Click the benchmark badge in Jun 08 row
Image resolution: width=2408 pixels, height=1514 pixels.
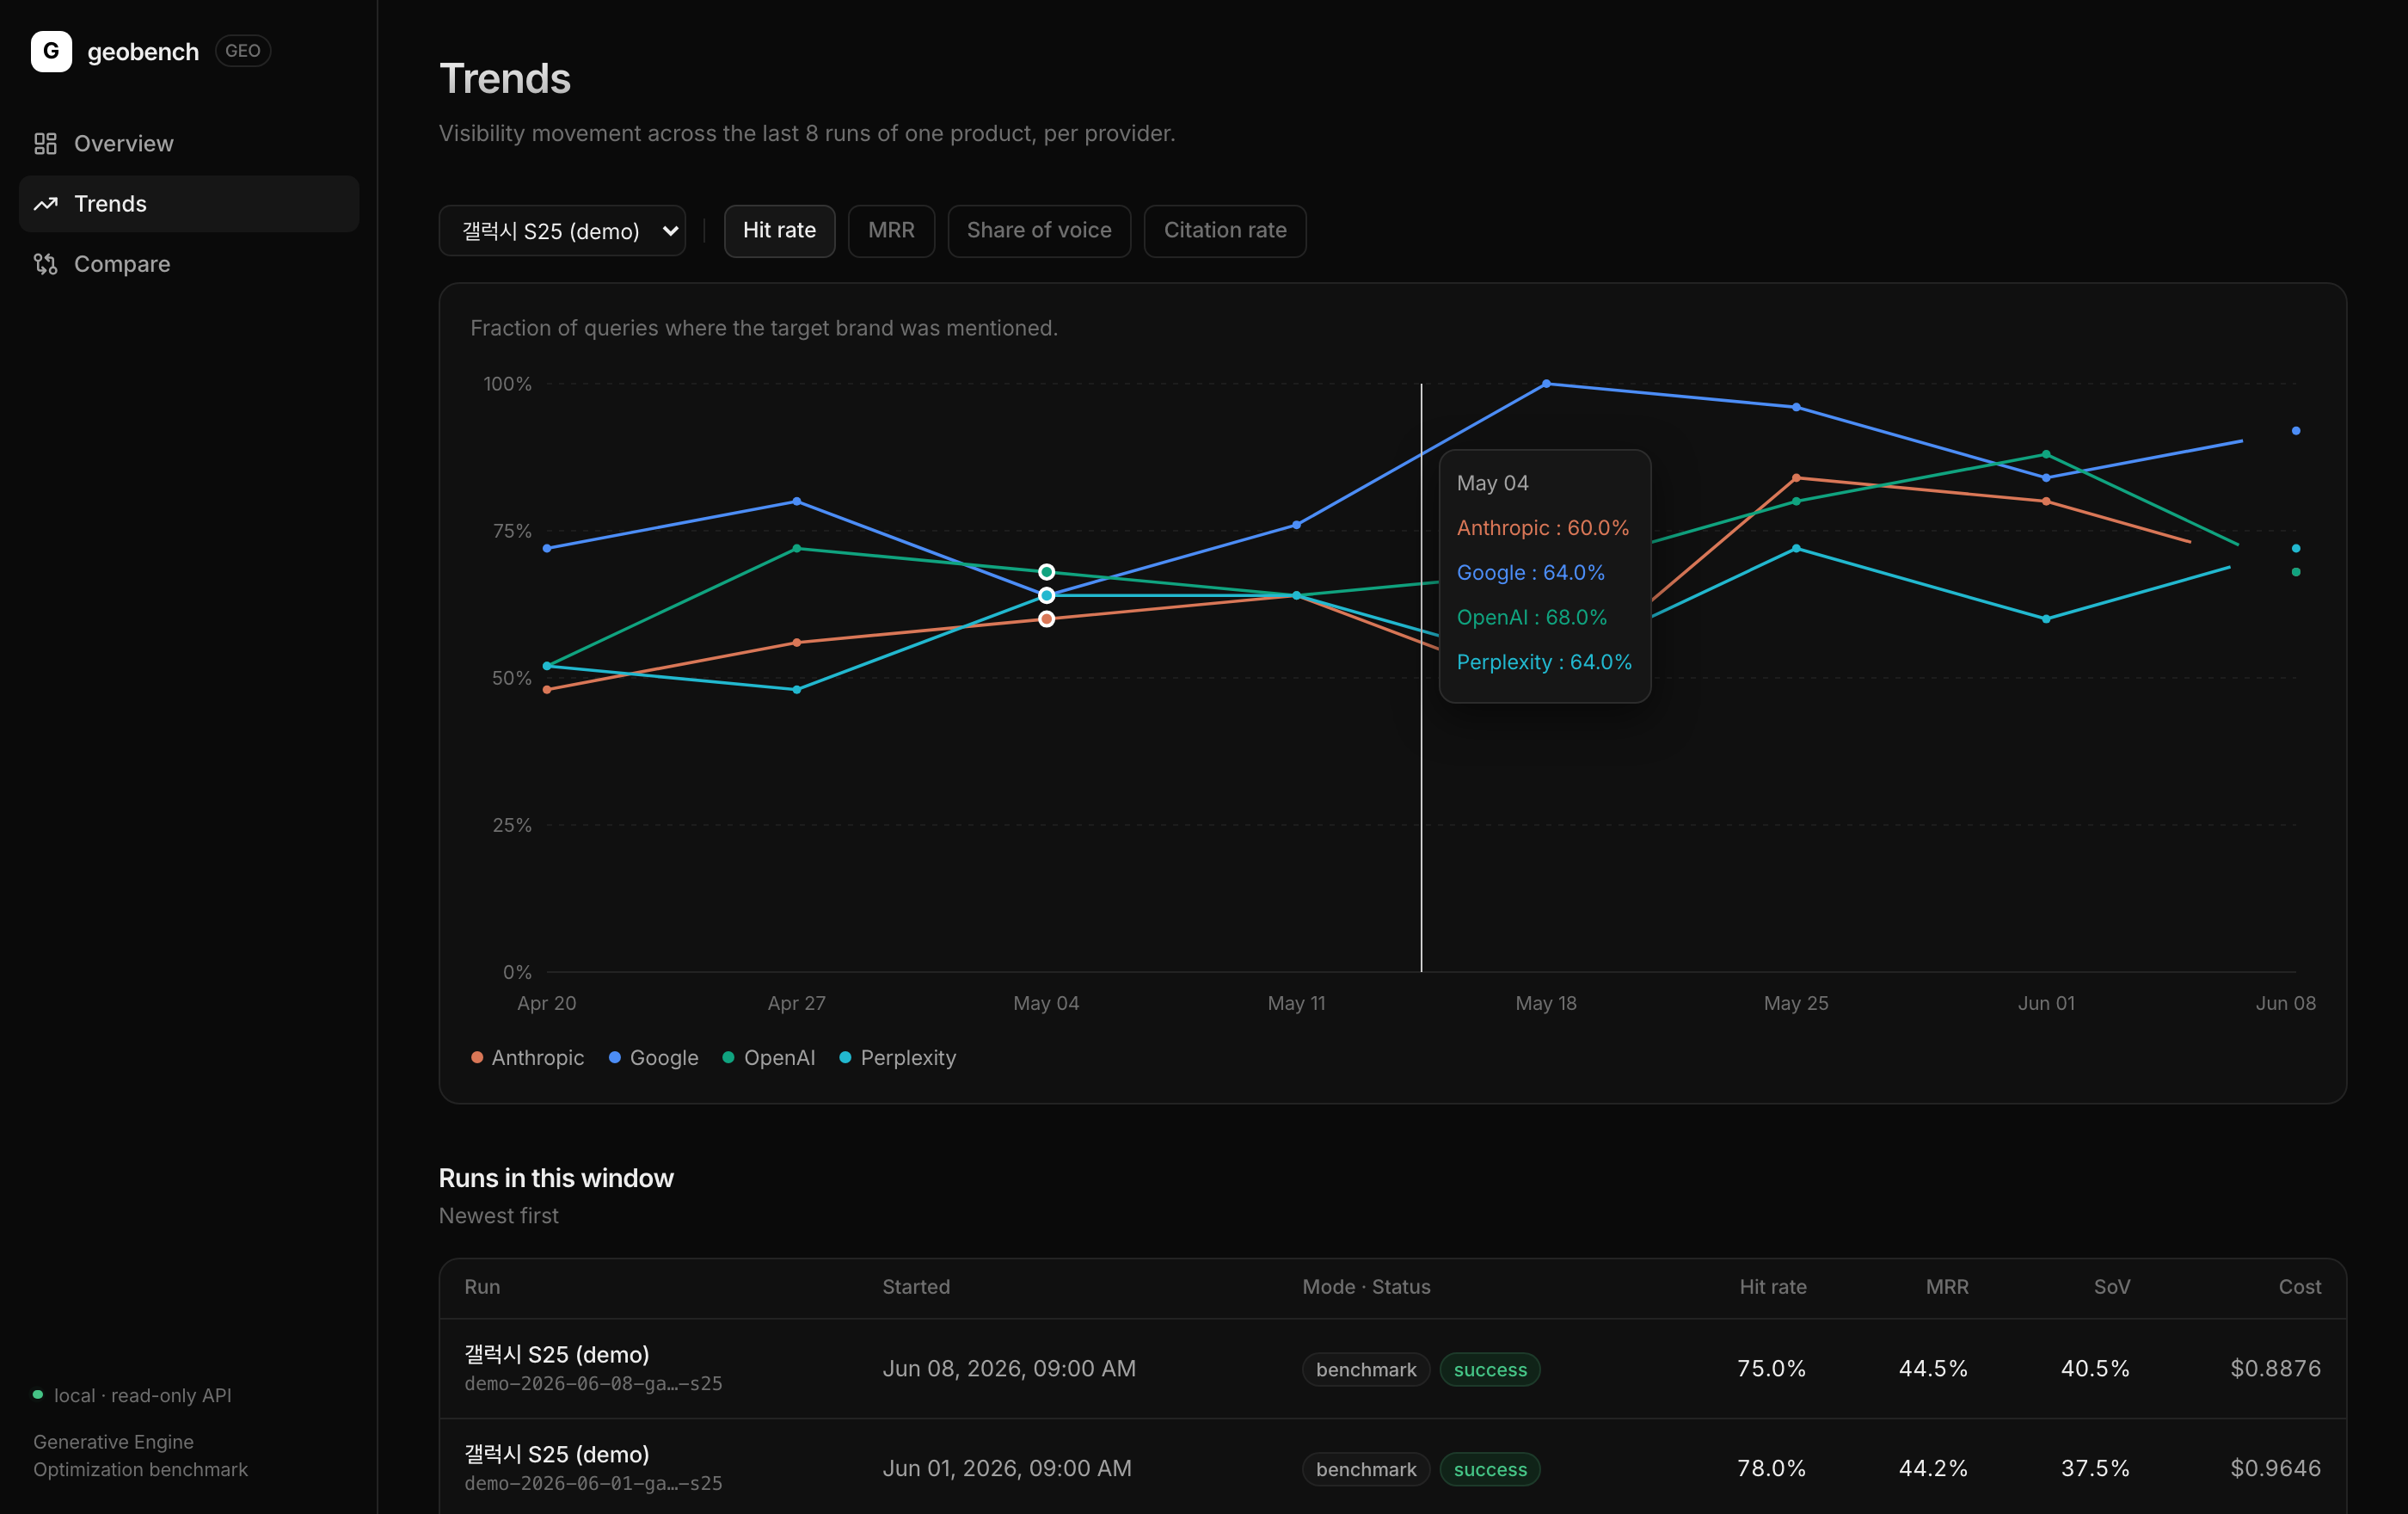1365,1369
